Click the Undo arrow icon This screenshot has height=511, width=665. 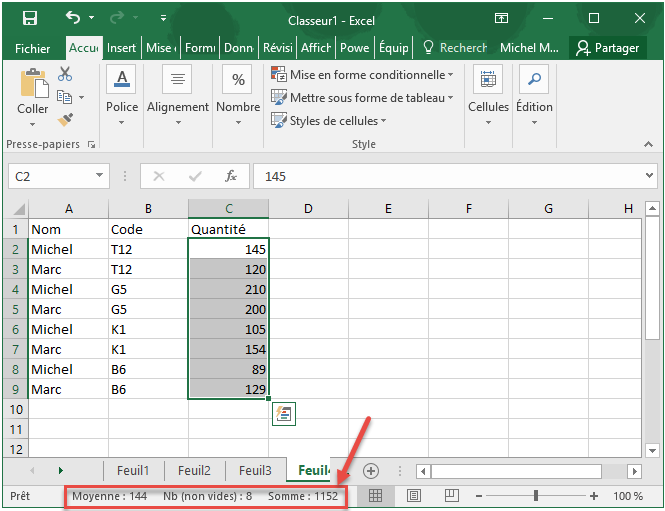(x=74, y=18)
